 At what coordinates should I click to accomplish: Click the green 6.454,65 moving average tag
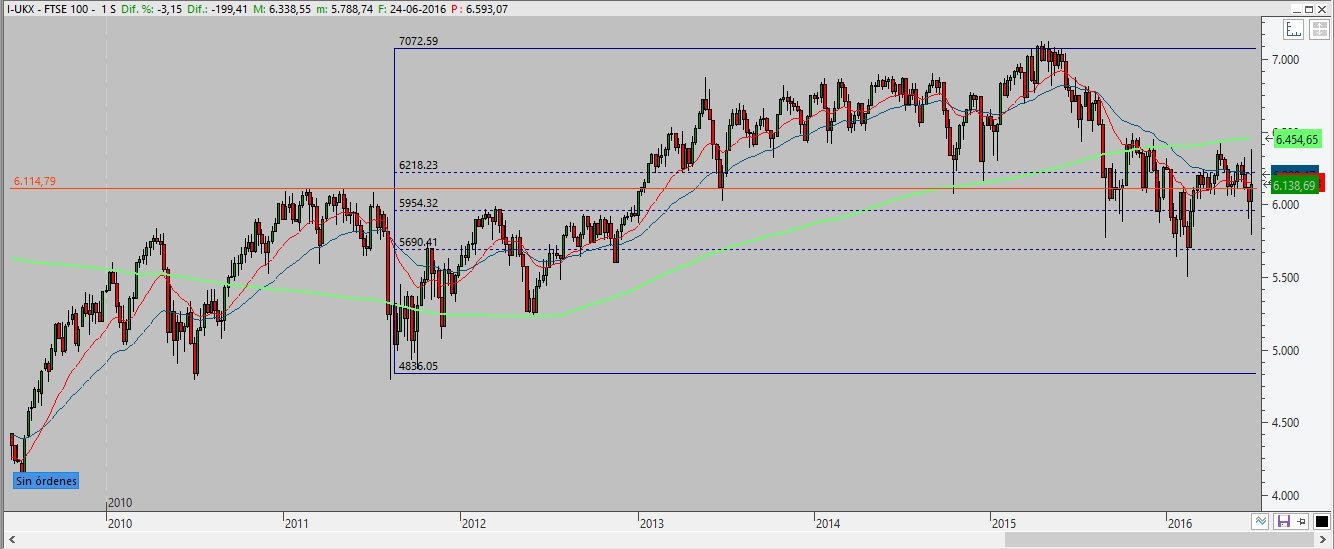(x=1297, y=139)
